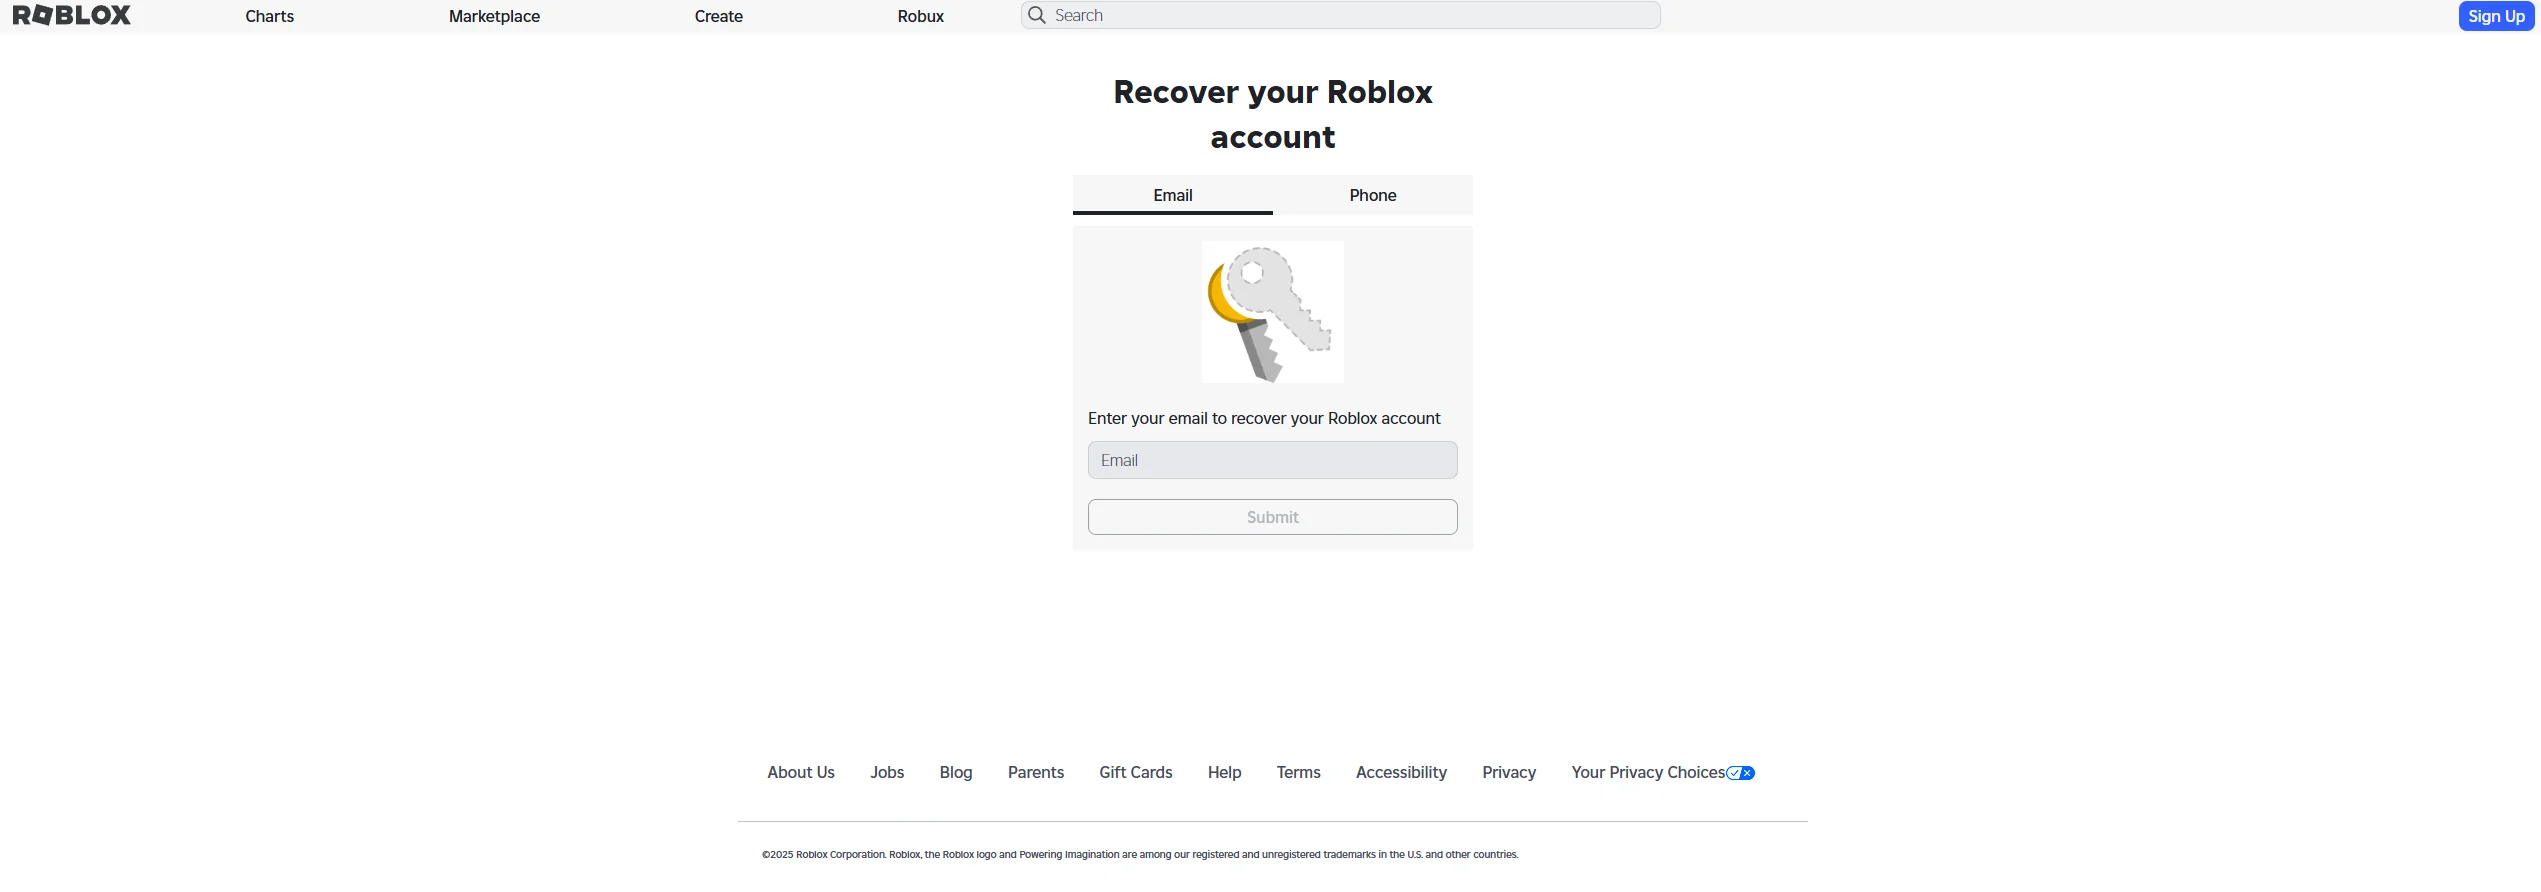
Task: Open the Marketplace page
Action: [x=494, y=16]
